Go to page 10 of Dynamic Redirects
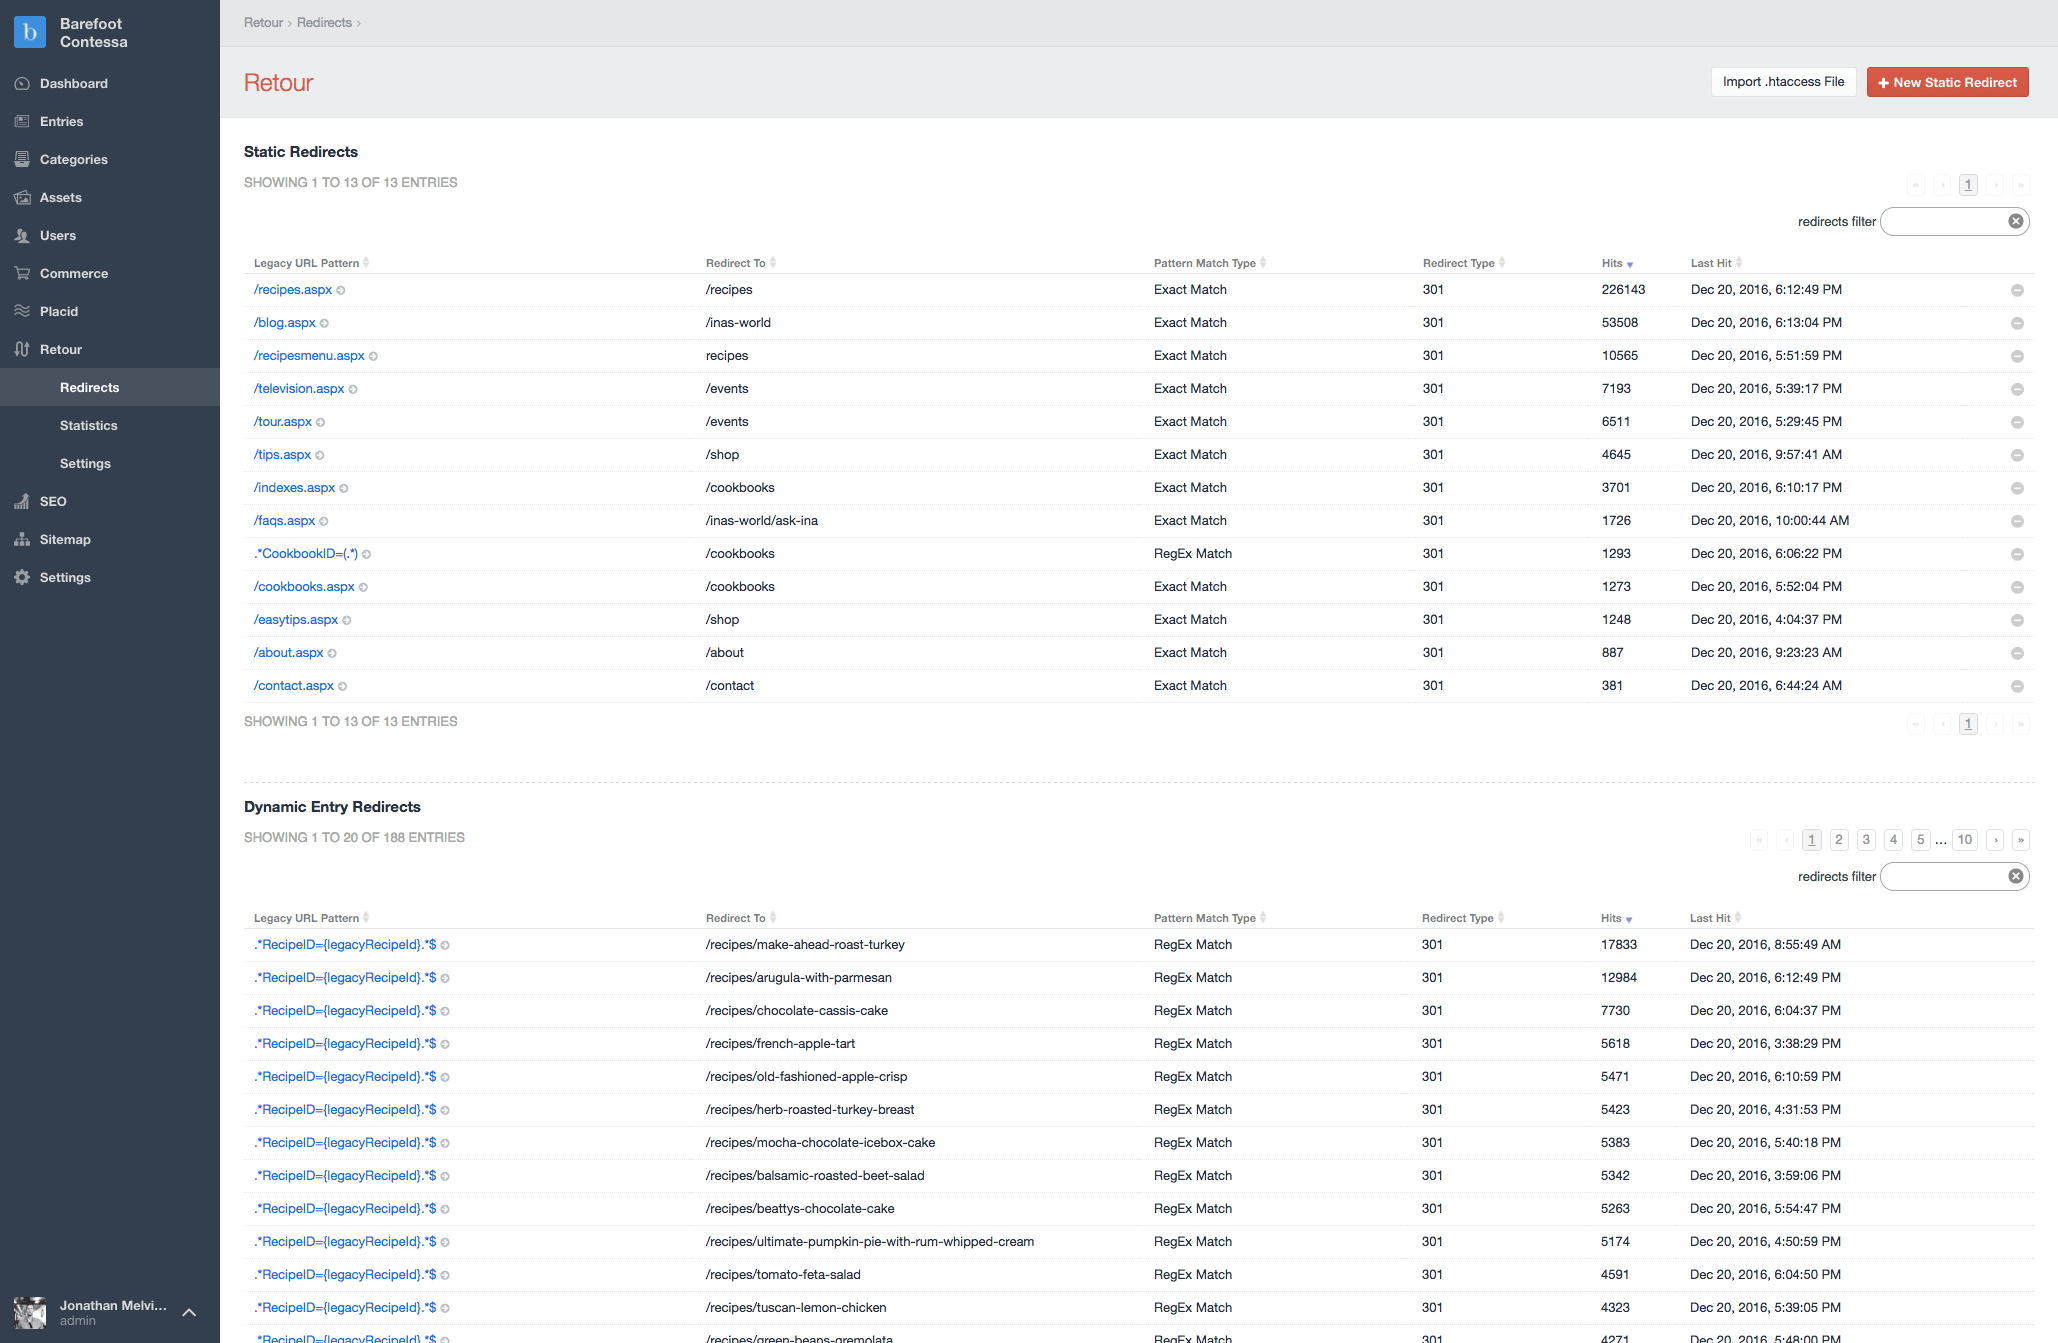 click(1964, 840)
